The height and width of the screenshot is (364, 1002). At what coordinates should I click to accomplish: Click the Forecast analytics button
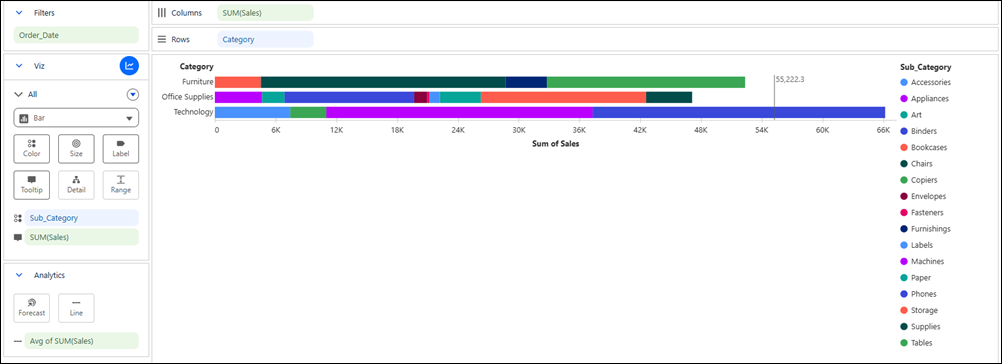click(x=31, y=308)
